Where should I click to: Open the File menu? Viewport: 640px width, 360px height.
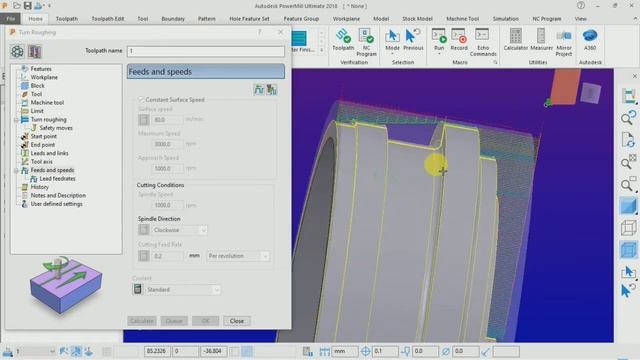11,19
